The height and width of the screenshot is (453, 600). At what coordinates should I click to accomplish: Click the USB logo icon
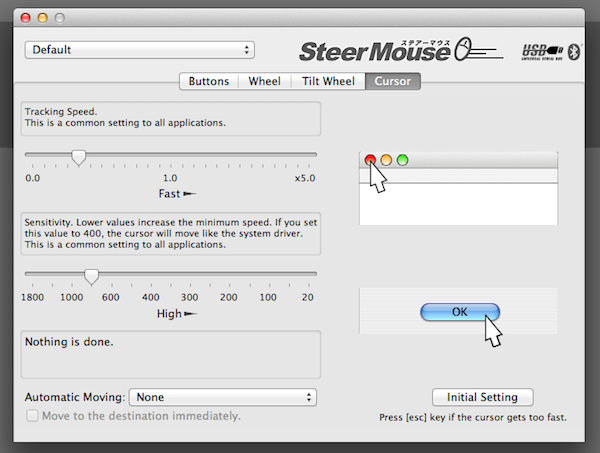pyautogui.click(x=542, y=52)
